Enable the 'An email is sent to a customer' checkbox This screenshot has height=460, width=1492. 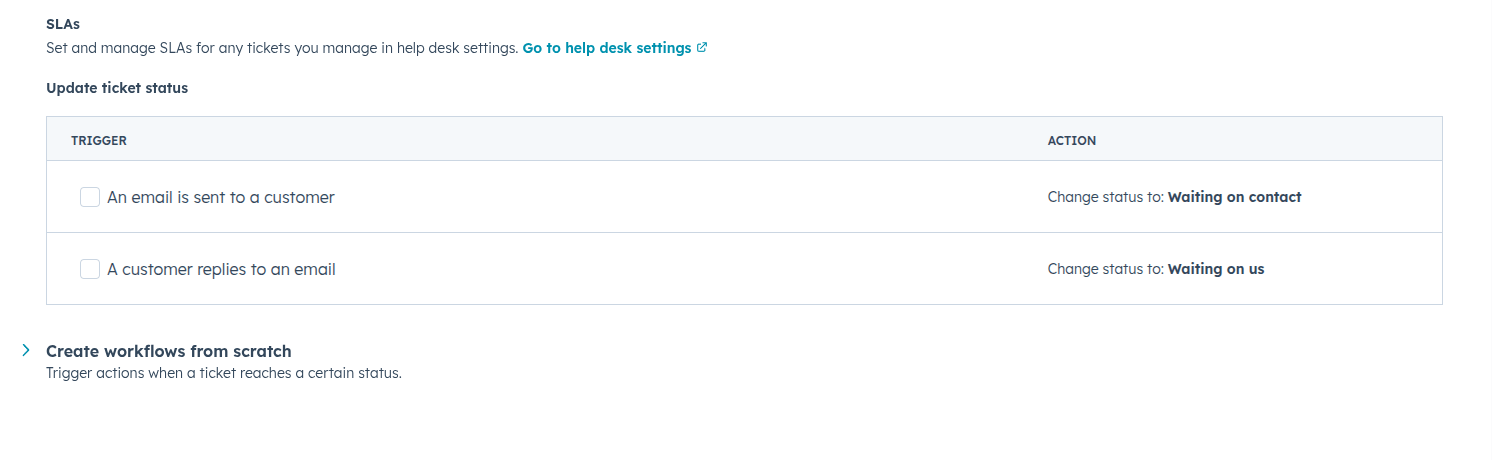pyautogui.click(x=90, y=197)
